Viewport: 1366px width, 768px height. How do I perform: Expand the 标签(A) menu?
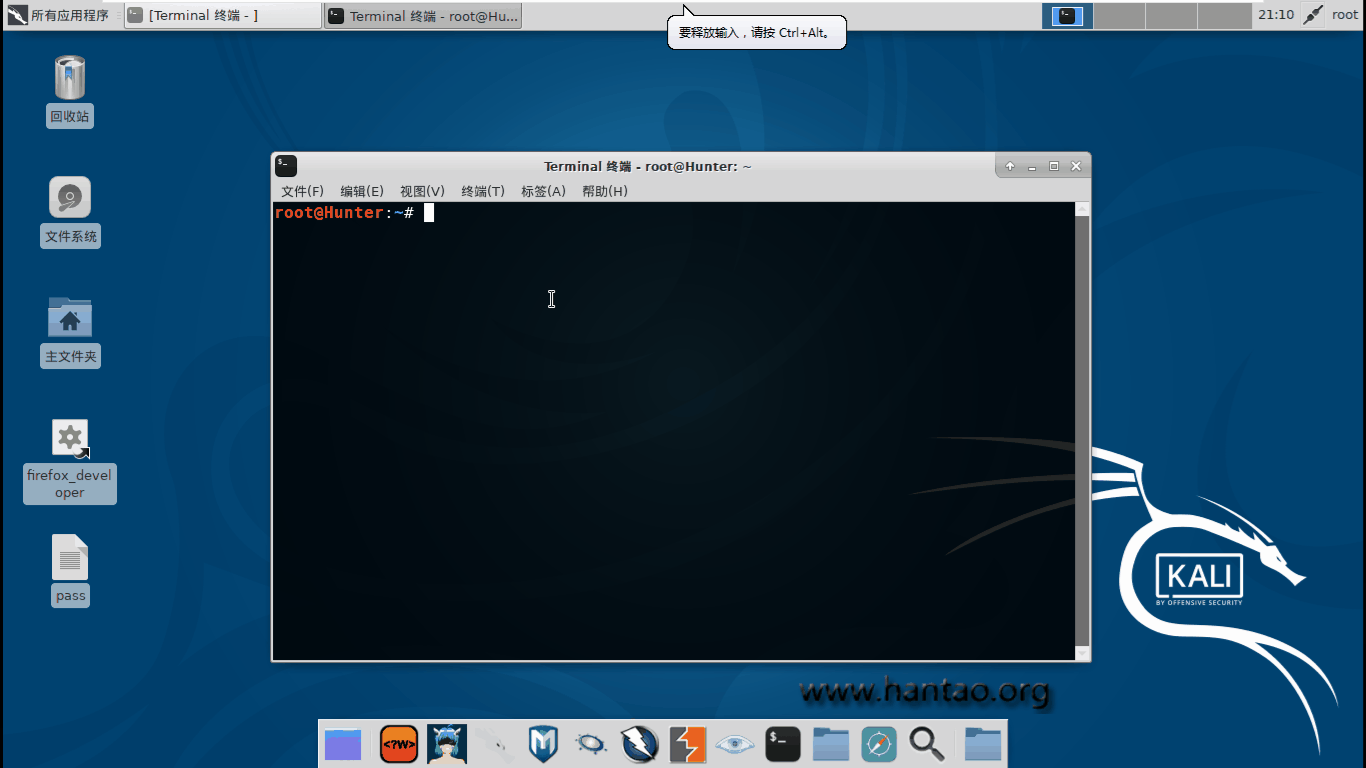pos(543,191)
